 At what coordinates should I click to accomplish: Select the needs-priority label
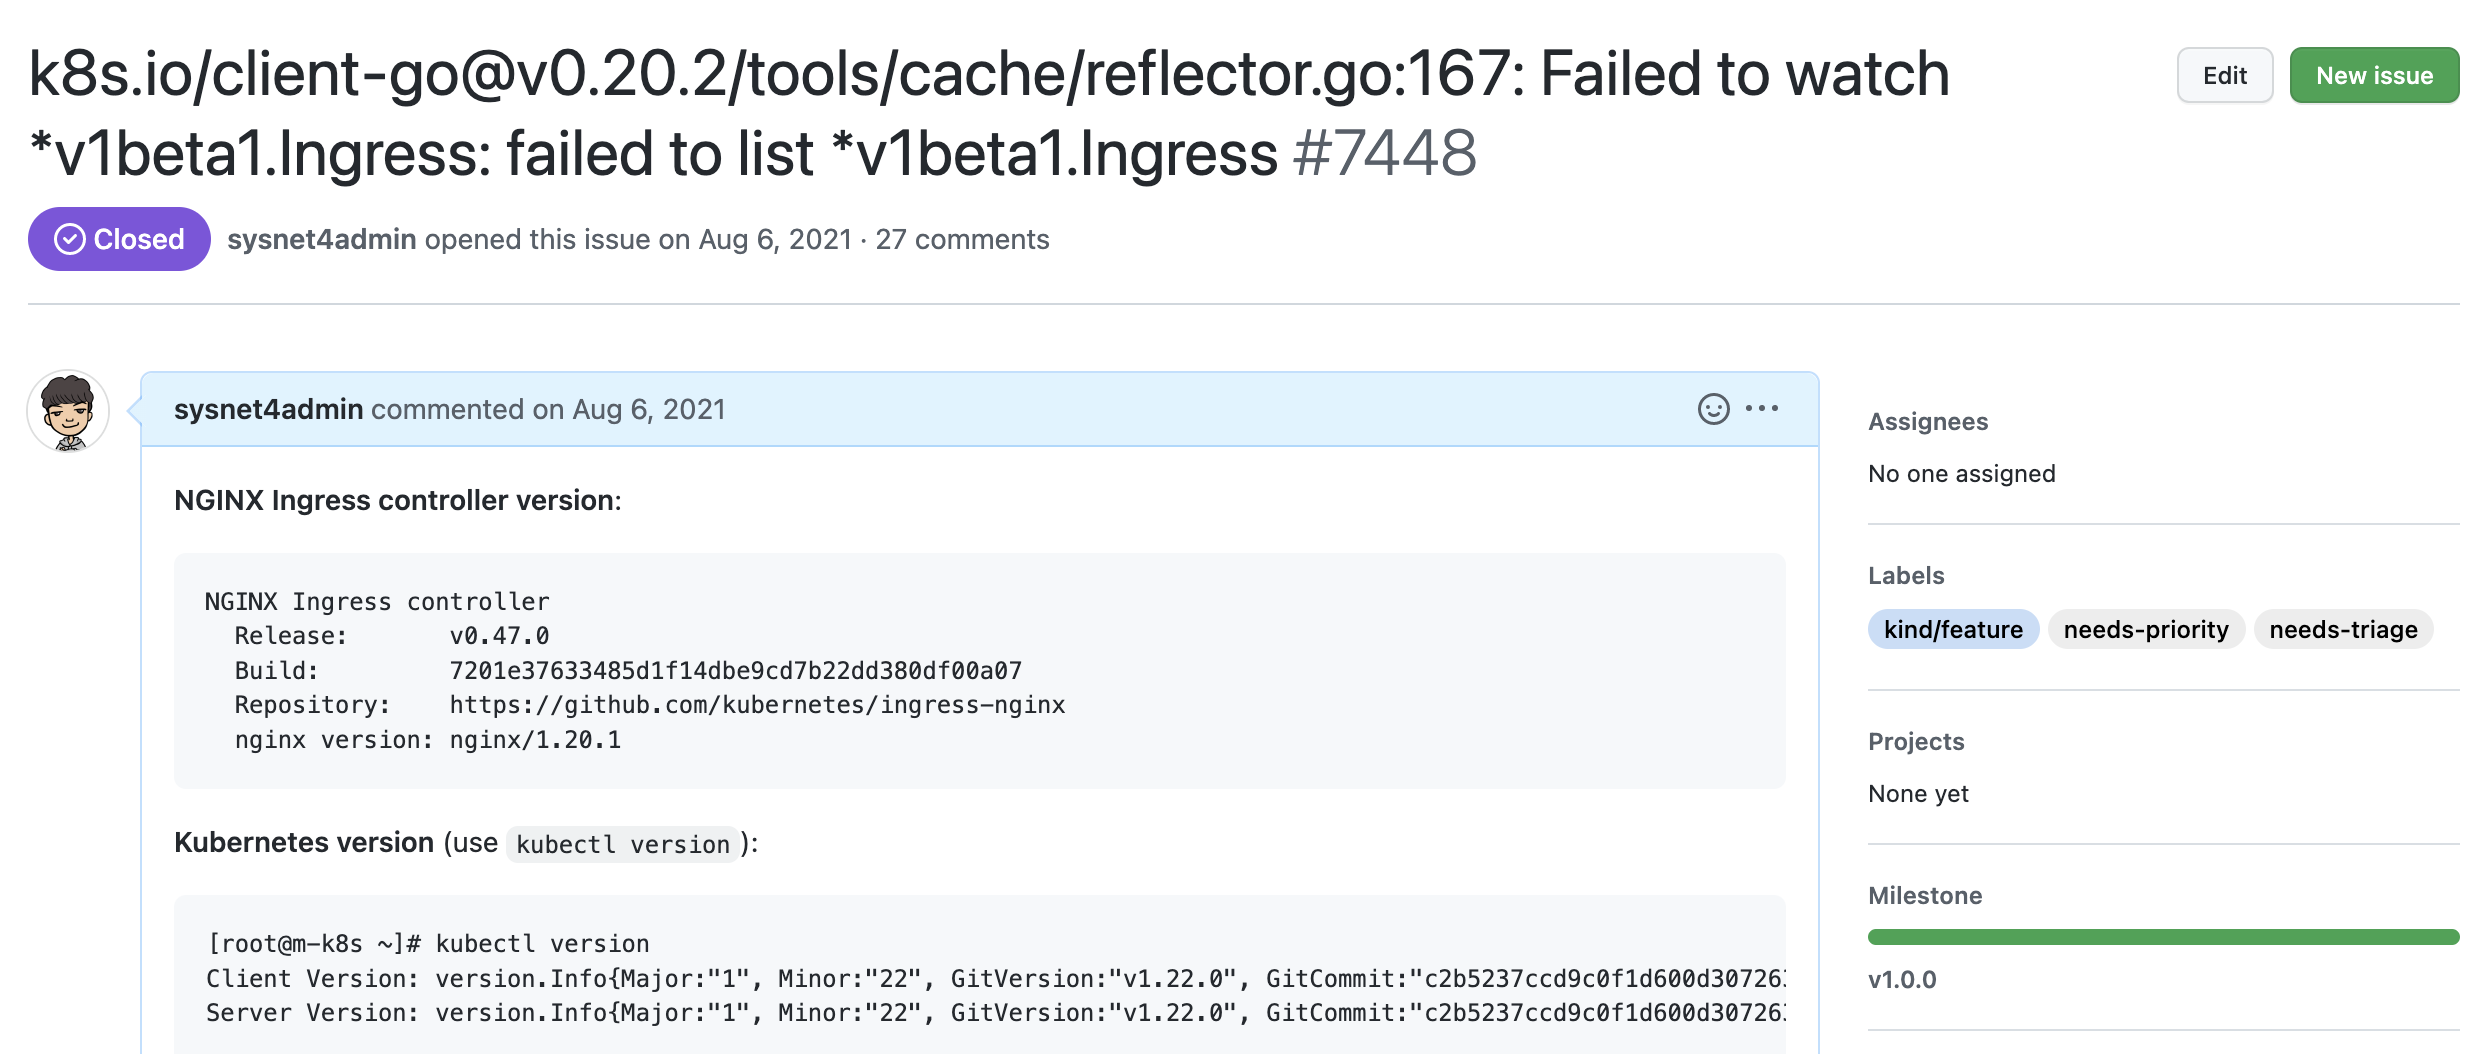tap(2146, 630)
